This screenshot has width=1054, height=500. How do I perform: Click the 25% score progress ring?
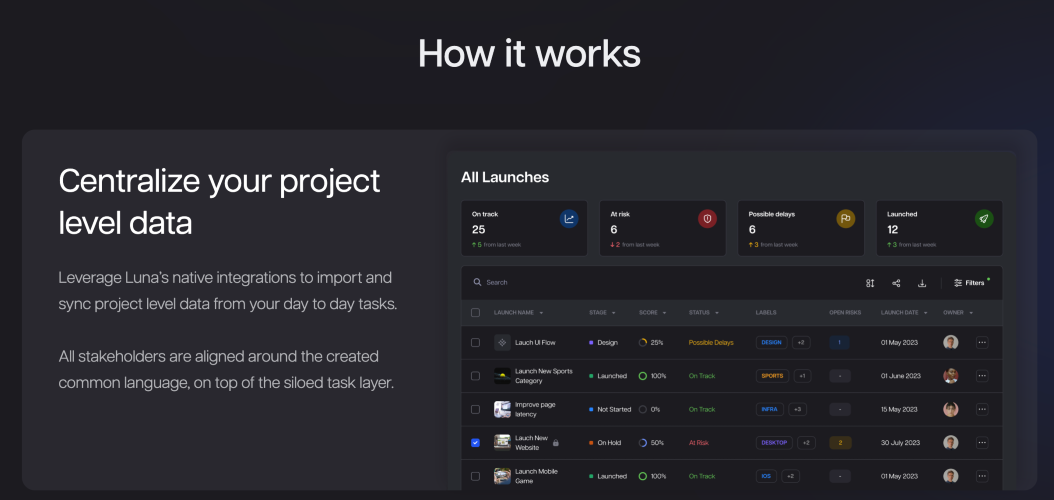(x=643, y=342)
